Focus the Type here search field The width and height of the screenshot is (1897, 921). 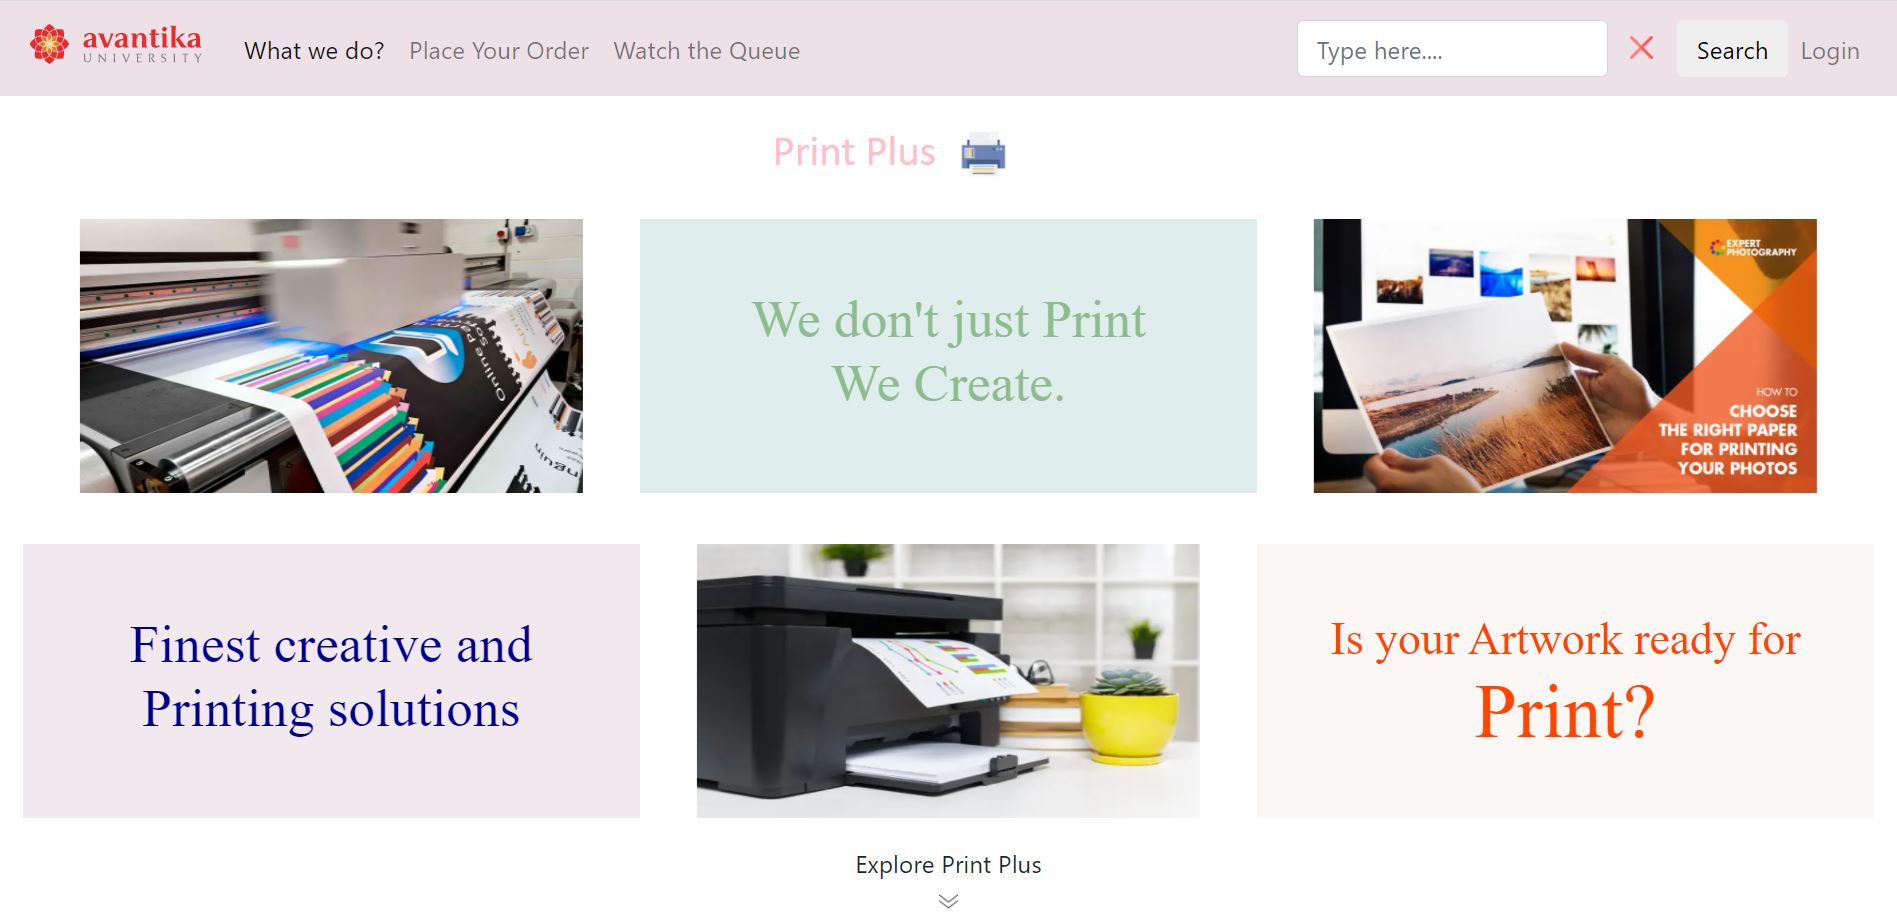tap(1452, 49)
